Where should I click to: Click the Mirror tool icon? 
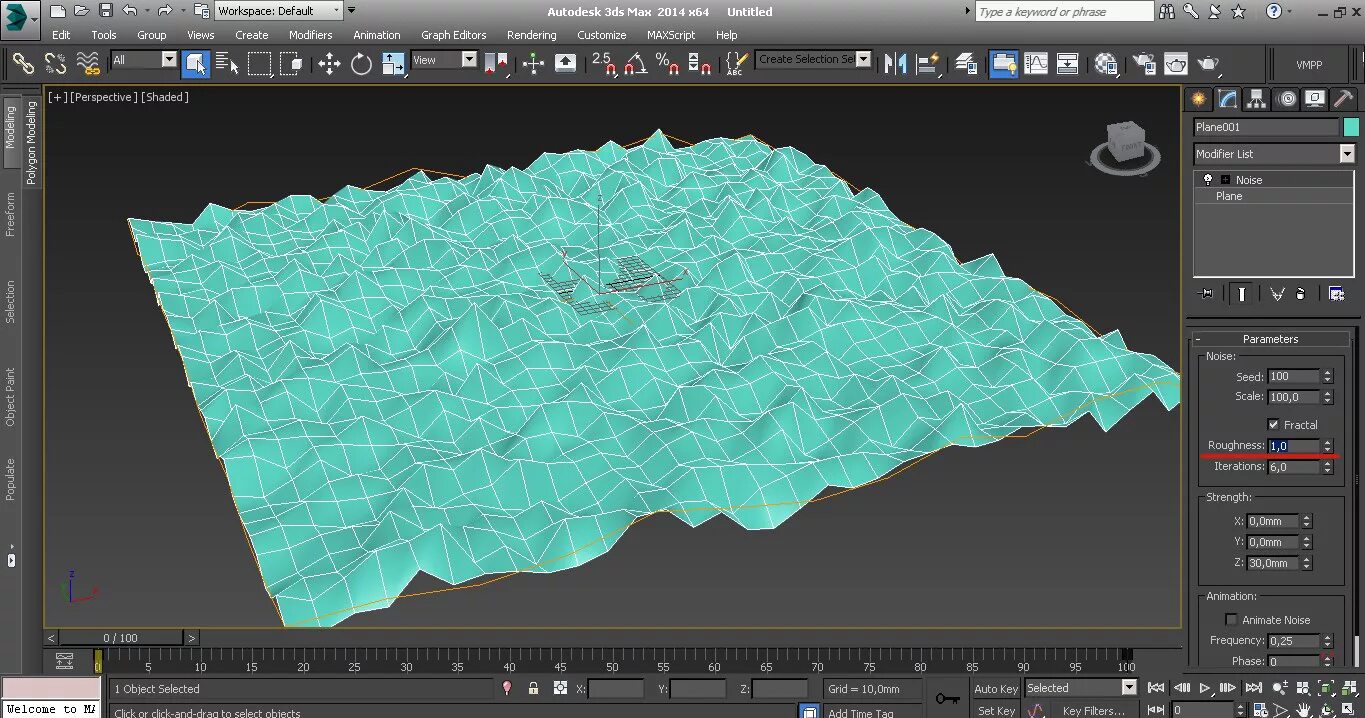coord(895,64)
